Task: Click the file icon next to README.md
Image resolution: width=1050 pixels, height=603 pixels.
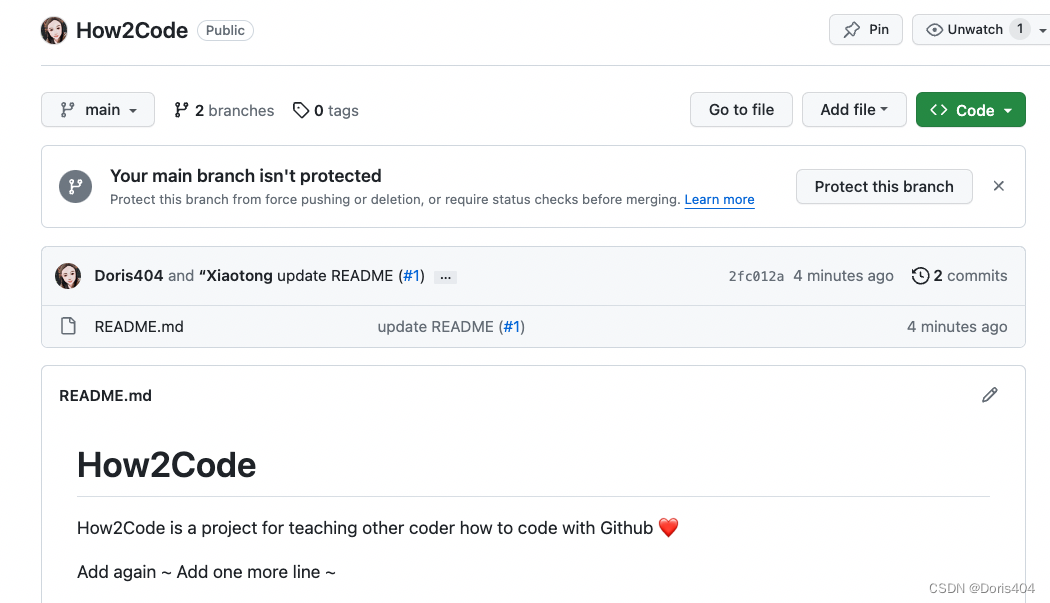Action: 68,326
